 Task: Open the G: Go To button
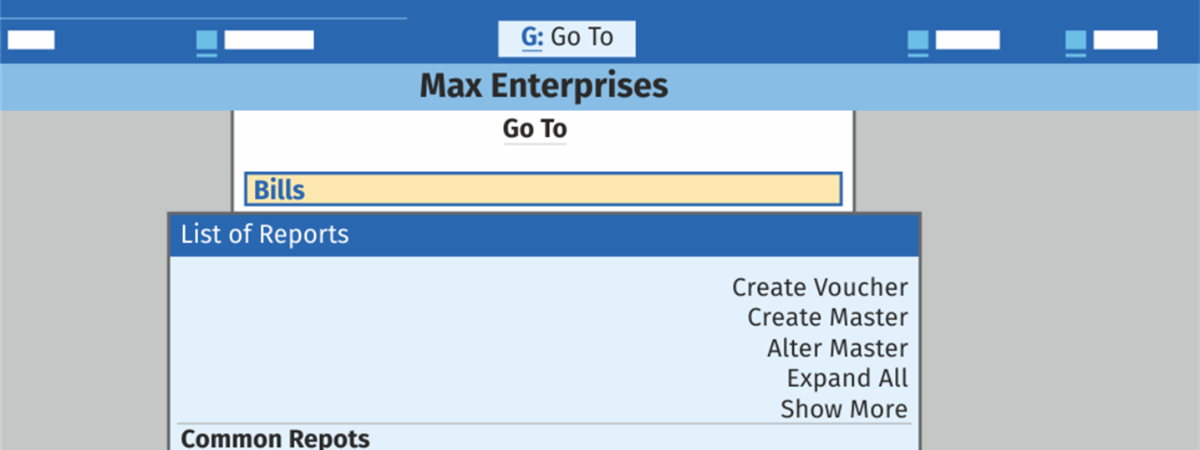[567, 38]
